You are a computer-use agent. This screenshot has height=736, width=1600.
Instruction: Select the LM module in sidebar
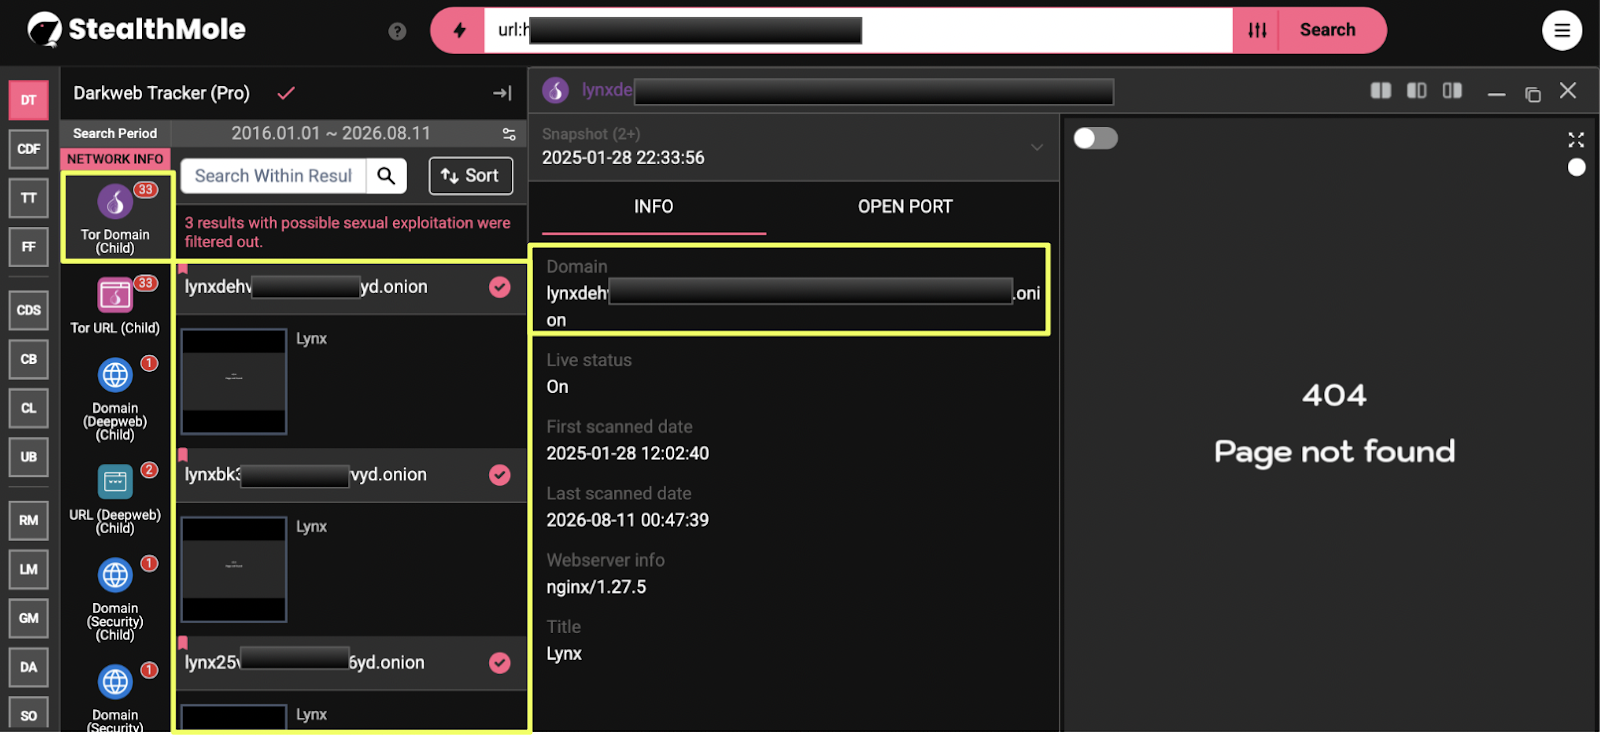(29, 569)
